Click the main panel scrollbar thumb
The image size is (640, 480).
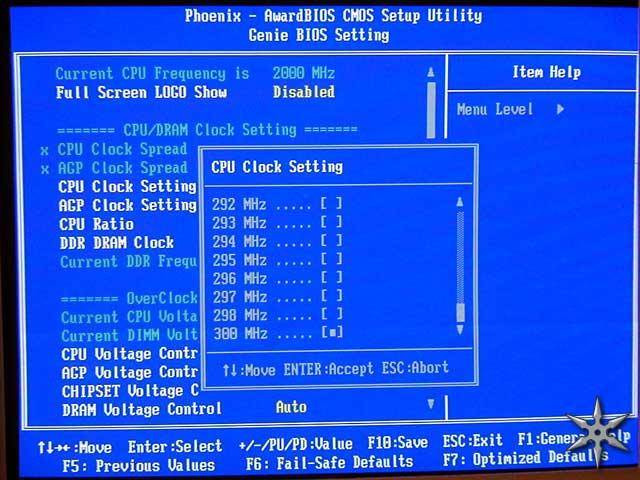(x=431, y=110)
